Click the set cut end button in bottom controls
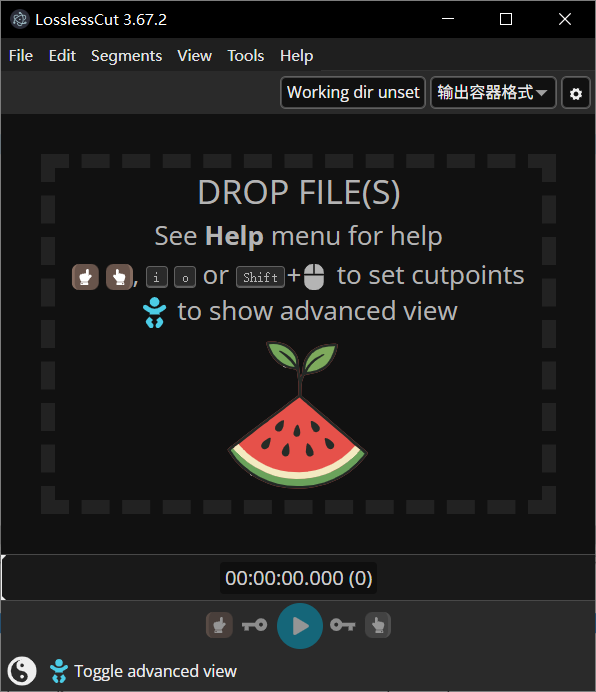The height and width of the screenshot is (692, 596). click(x=378, y=625)
